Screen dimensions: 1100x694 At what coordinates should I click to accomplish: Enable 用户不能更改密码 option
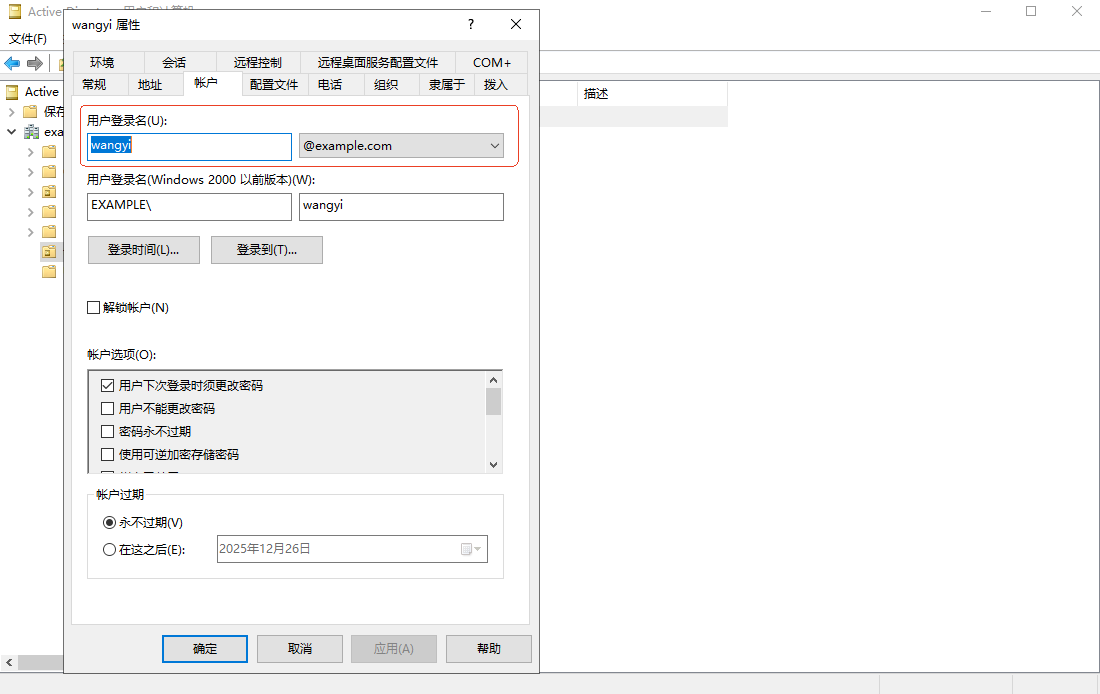tap(107, 408)
